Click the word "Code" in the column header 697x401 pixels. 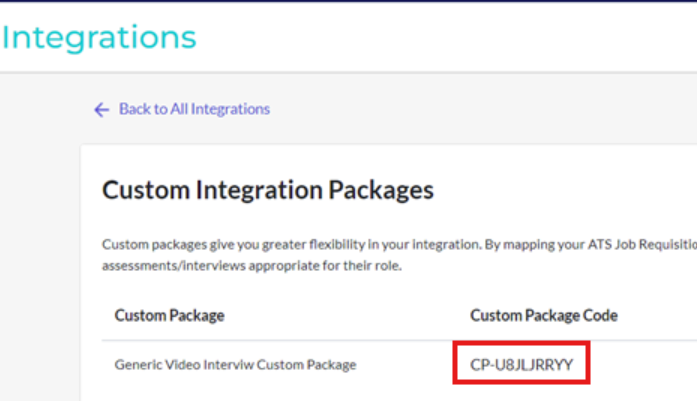coord(600,315)
